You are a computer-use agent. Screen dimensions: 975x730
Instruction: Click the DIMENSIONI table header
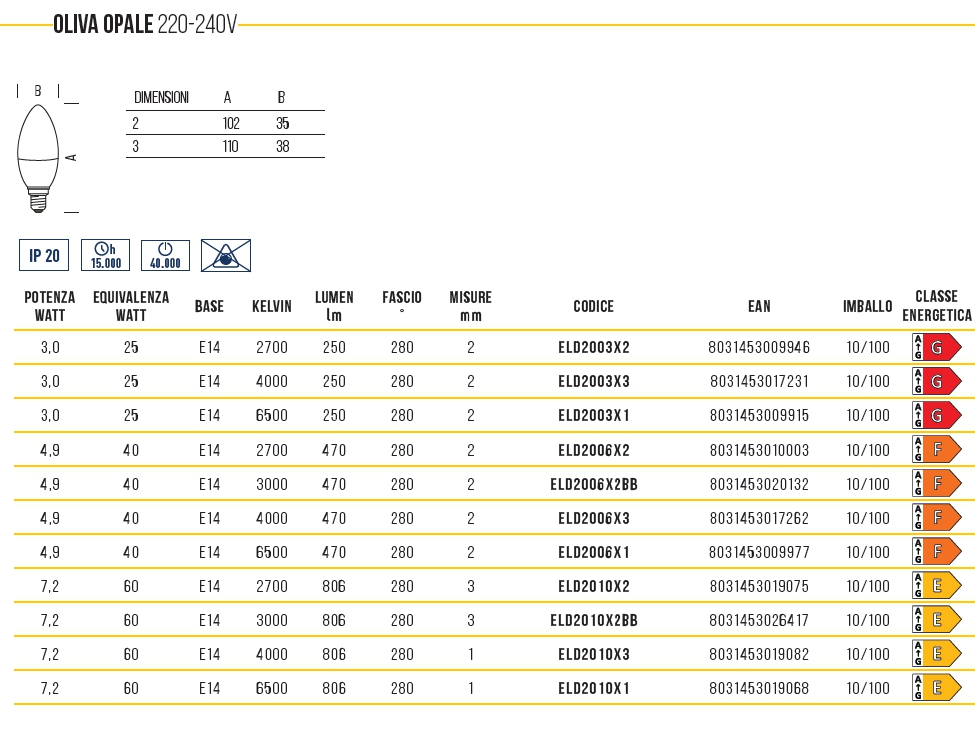[161, 98]
